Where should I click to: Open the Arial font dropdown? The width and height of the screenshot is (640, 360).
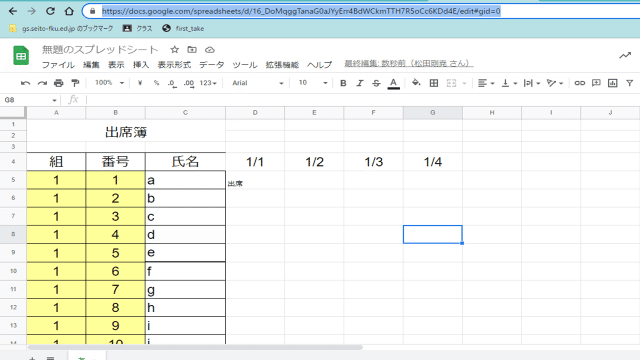[258, 83]
